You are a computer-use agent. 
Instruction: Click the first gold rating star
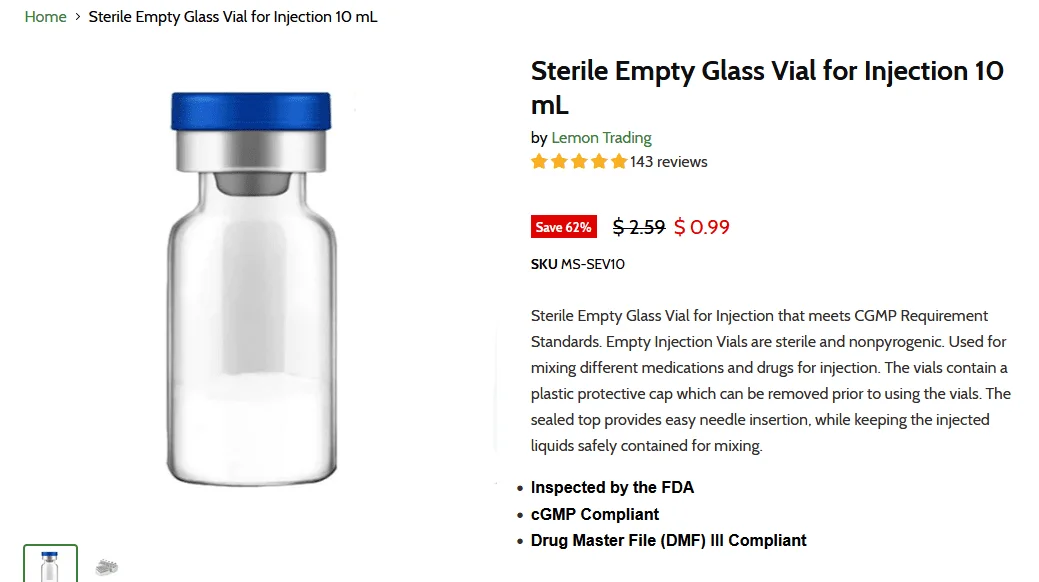pos(538,161)
